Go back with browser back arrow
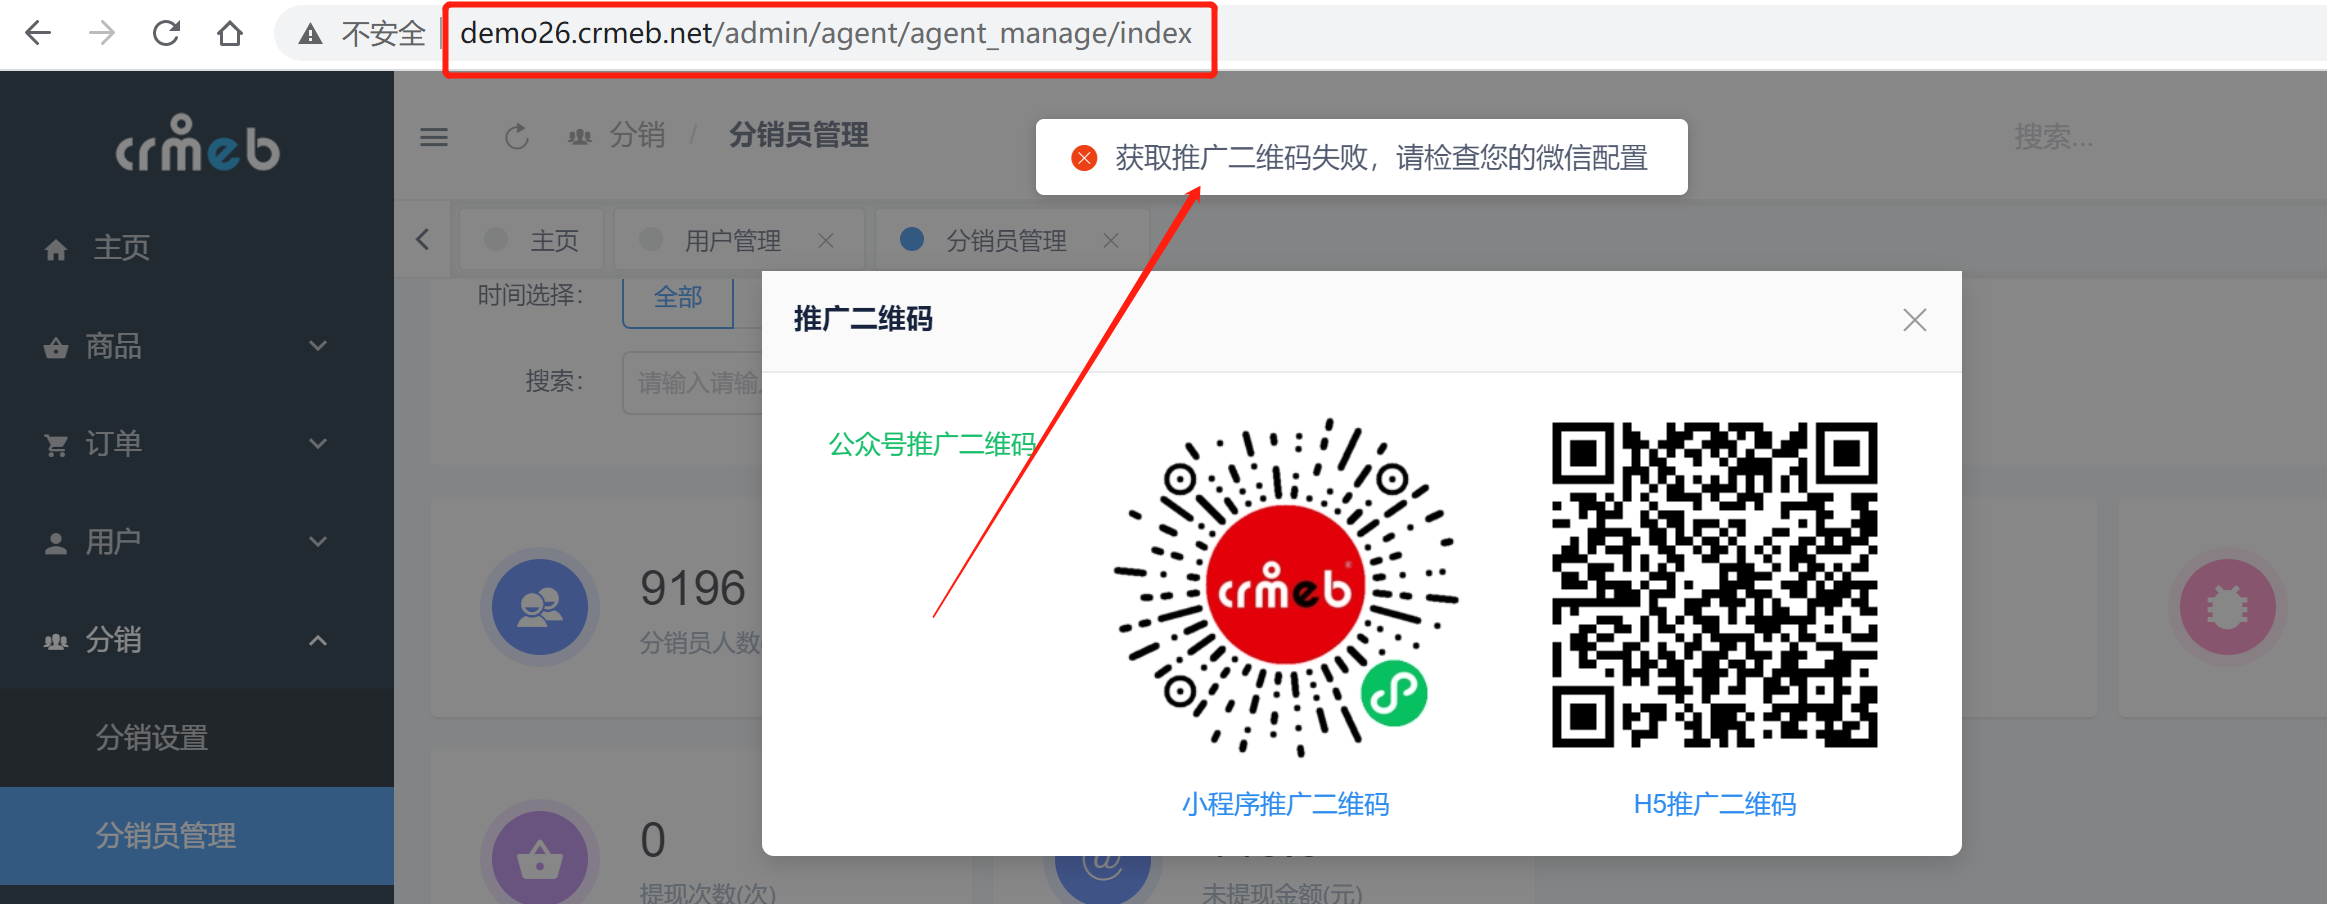 click(38, 33)
